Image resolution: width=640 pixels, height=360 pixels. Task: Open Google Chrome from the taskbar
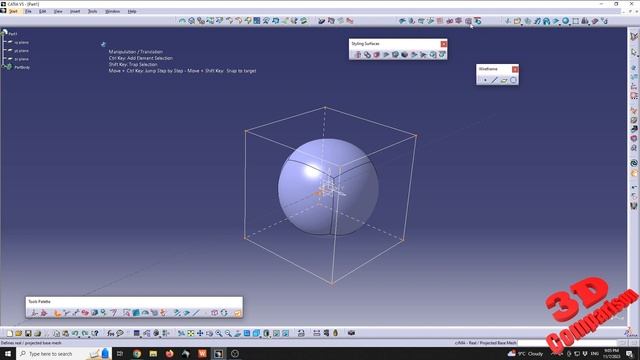(137, 353)
